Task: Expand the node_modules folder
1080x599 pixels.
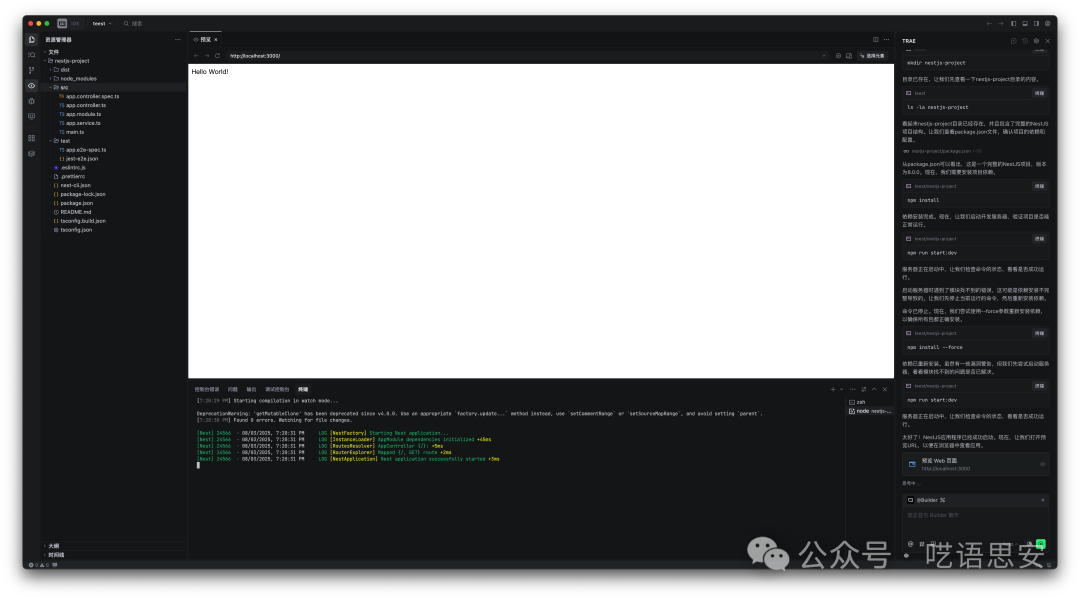Action: (x=78, y=78)
